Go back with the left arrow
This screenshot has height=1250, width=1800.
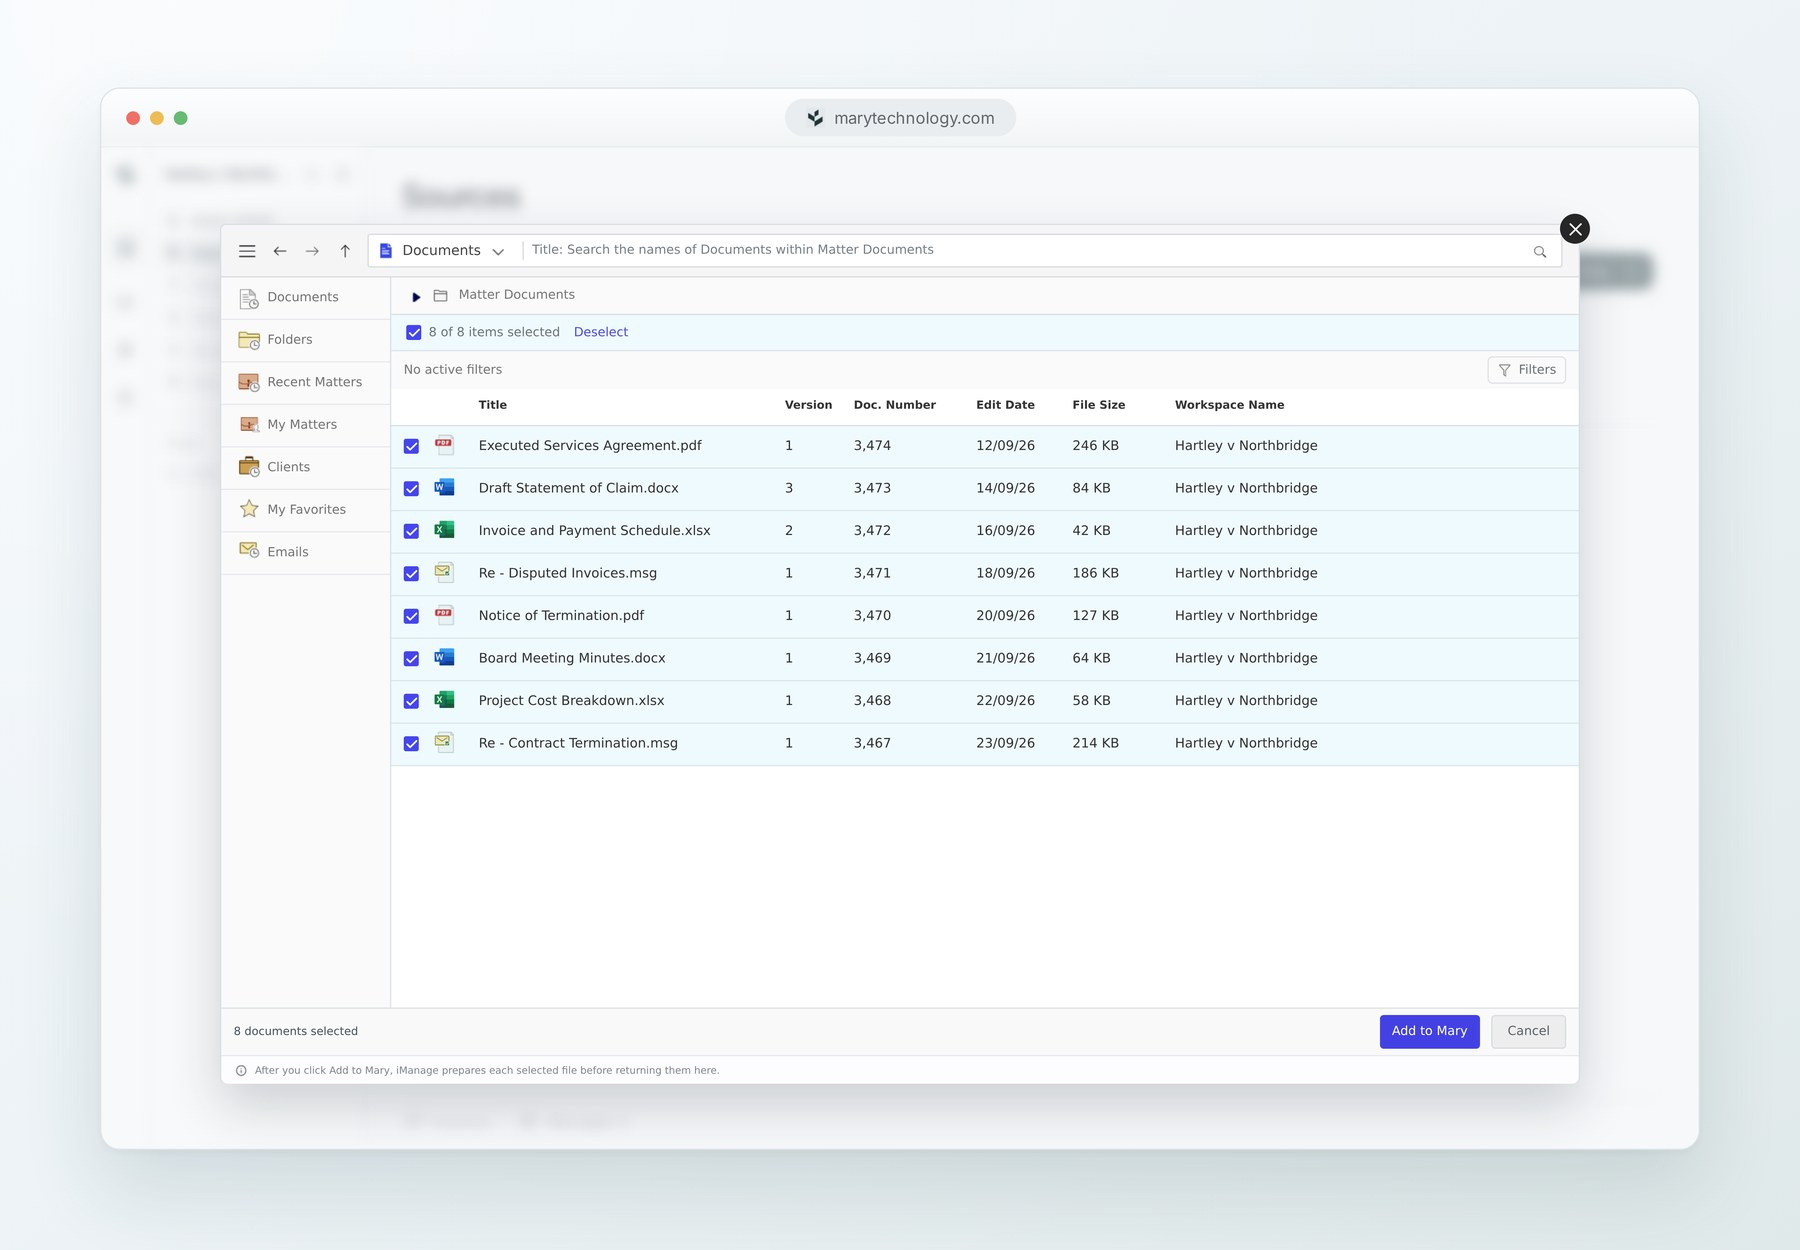pos(280,251)
